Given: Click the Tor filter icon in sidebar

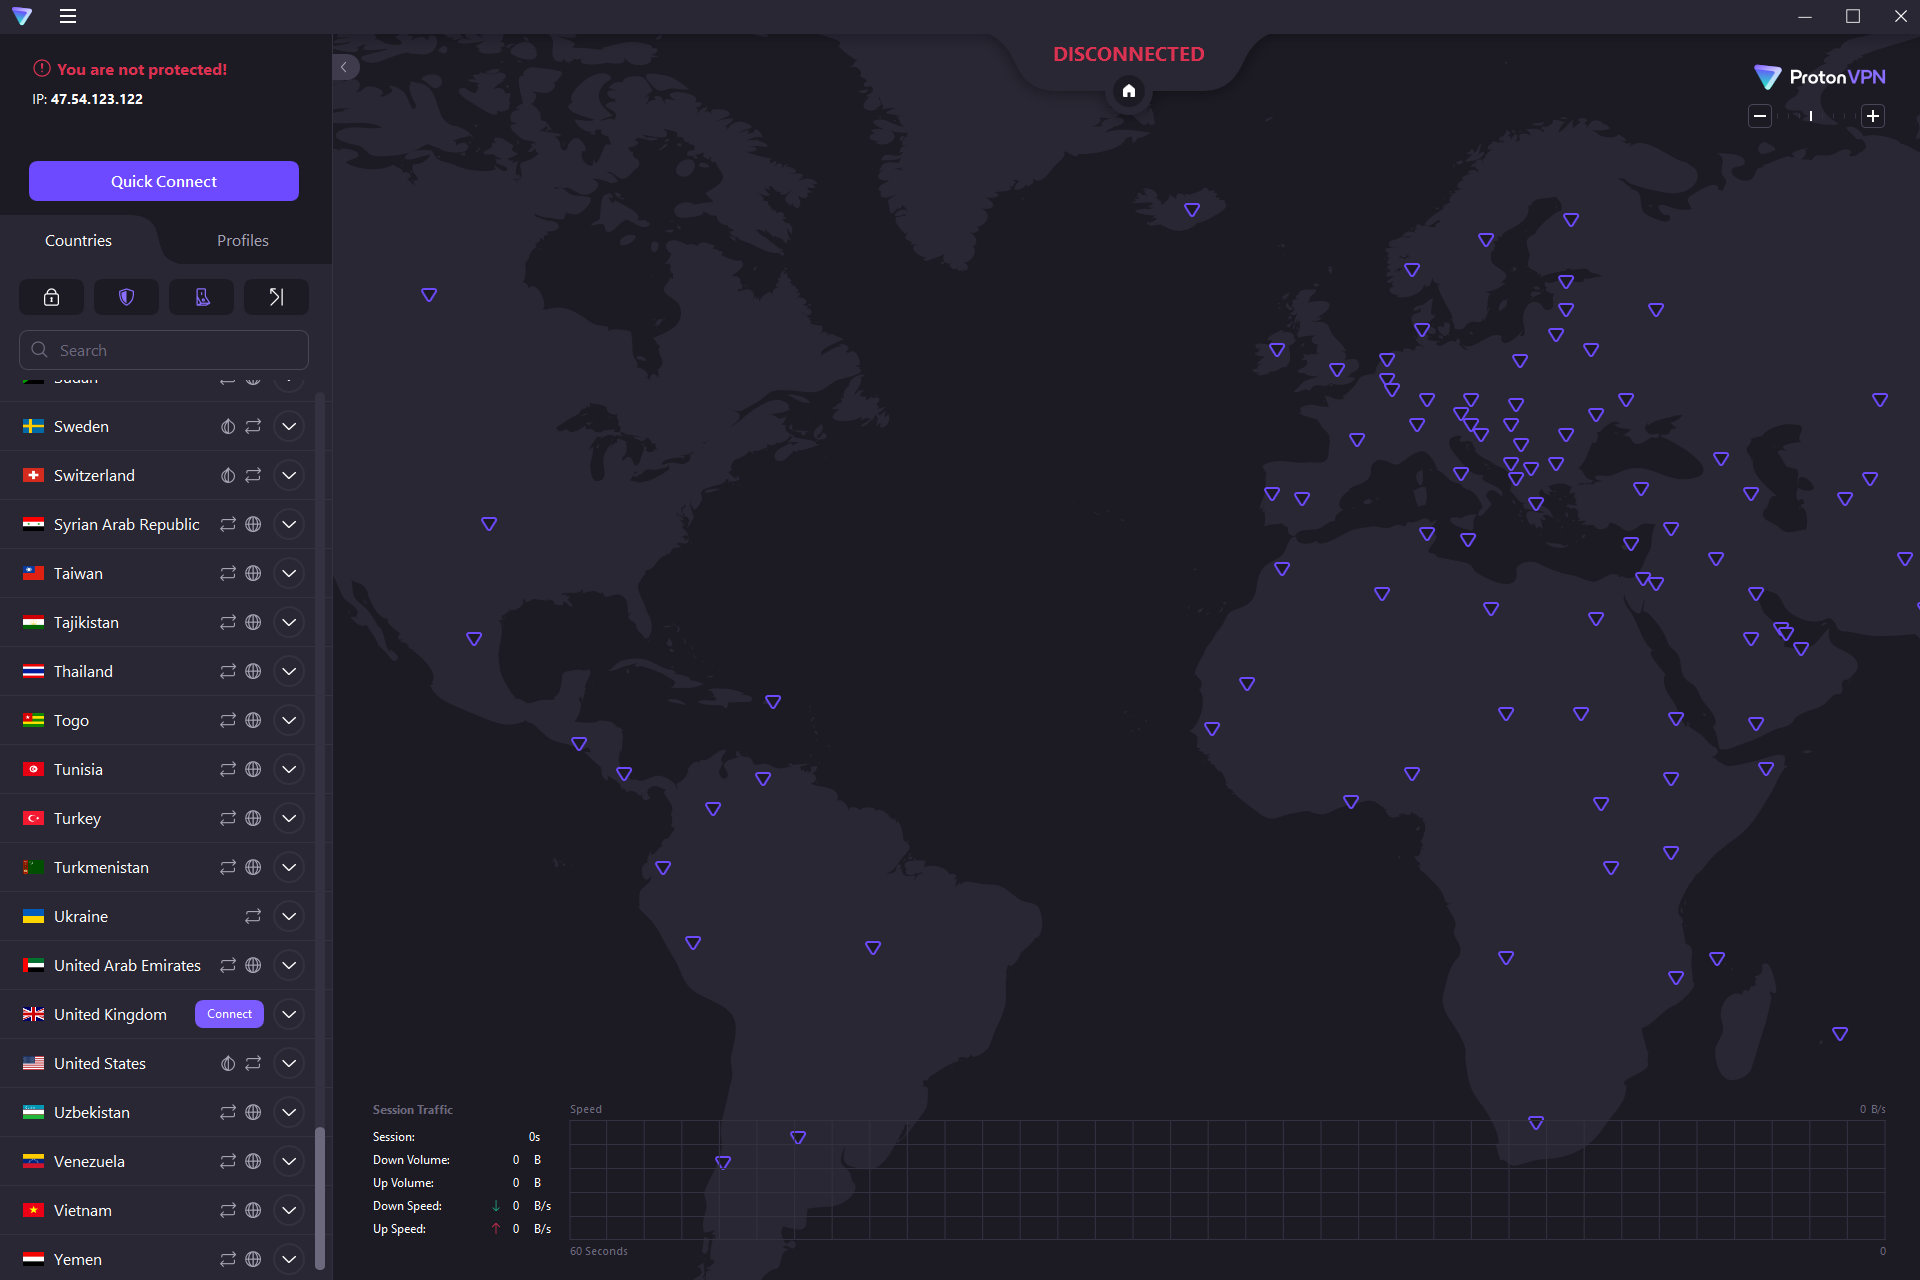Looking at the screenshot, I should pos(200,297).
